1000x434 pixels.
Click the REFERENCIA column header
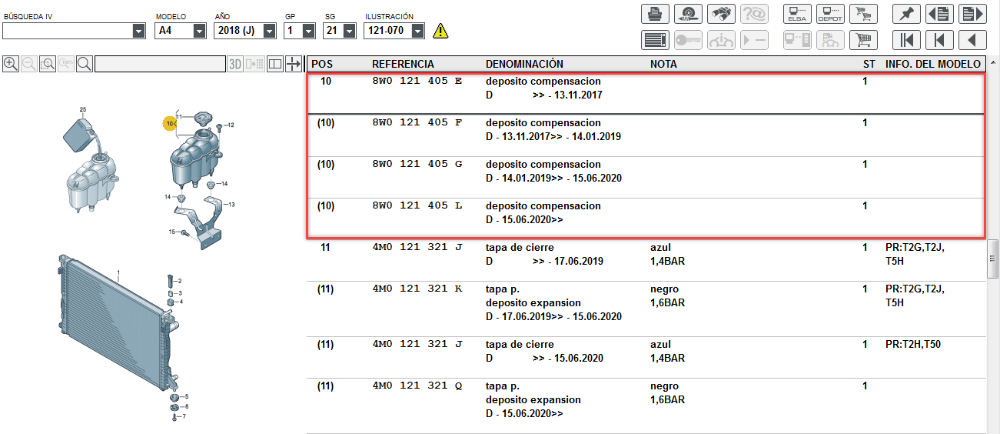405,63
